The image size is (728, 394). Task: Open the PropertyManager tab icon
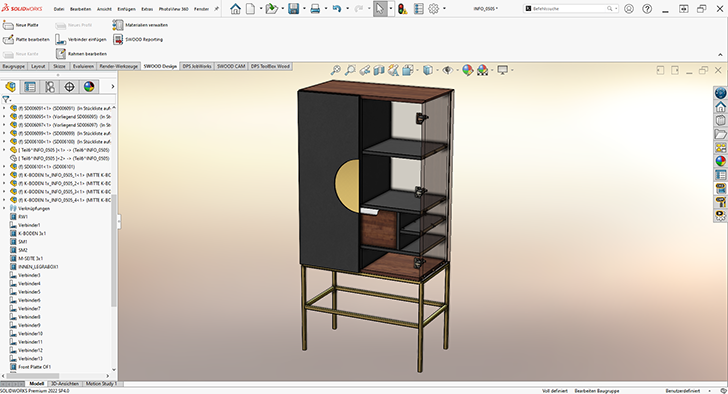tap(30, 87)
